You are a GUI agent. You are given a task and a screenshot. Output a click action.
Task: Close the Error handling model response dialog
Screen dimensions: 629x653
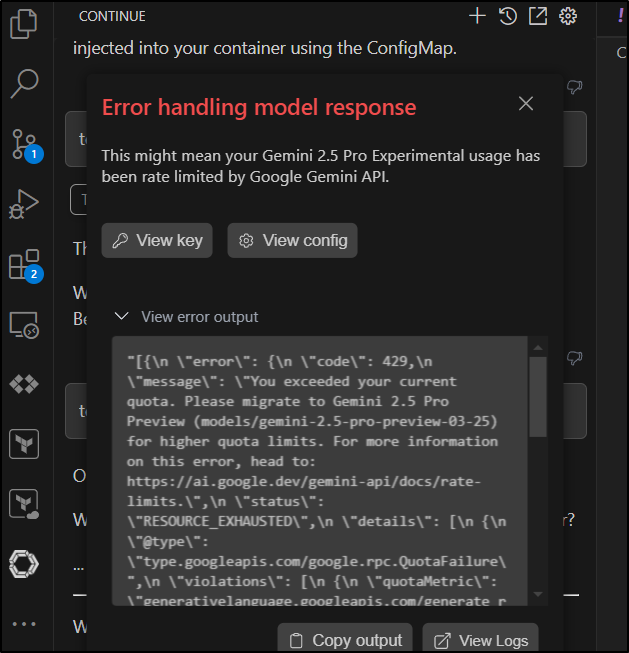pos(526,103)
